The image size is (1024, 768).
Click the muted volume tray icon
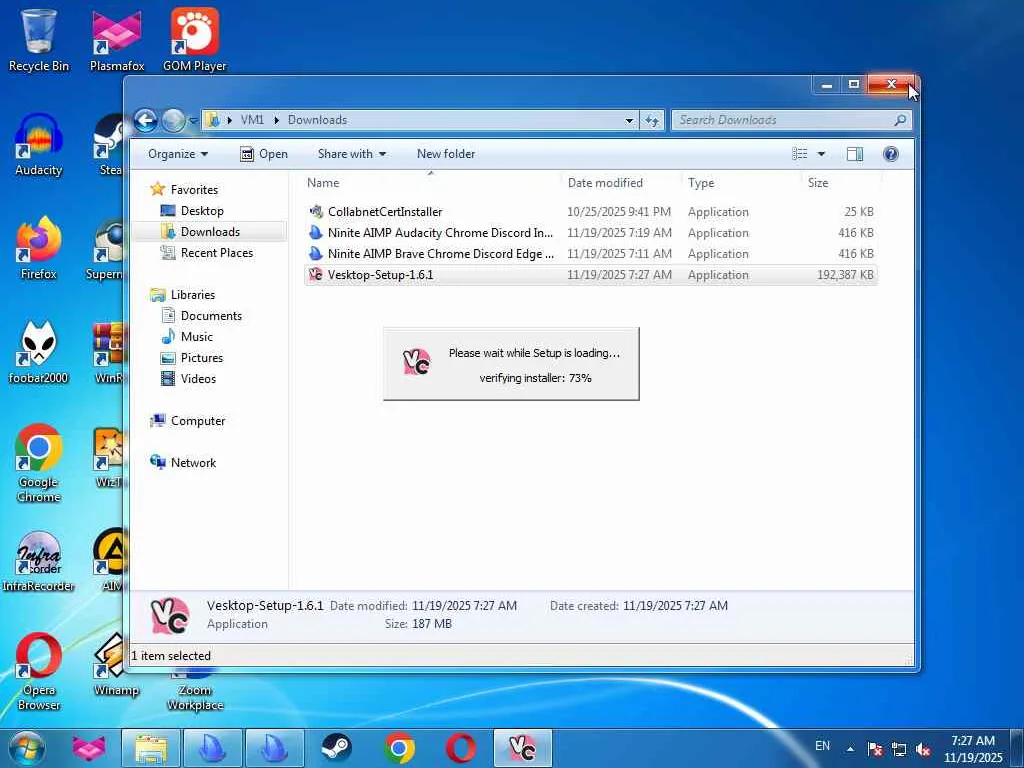pos(923,749)
